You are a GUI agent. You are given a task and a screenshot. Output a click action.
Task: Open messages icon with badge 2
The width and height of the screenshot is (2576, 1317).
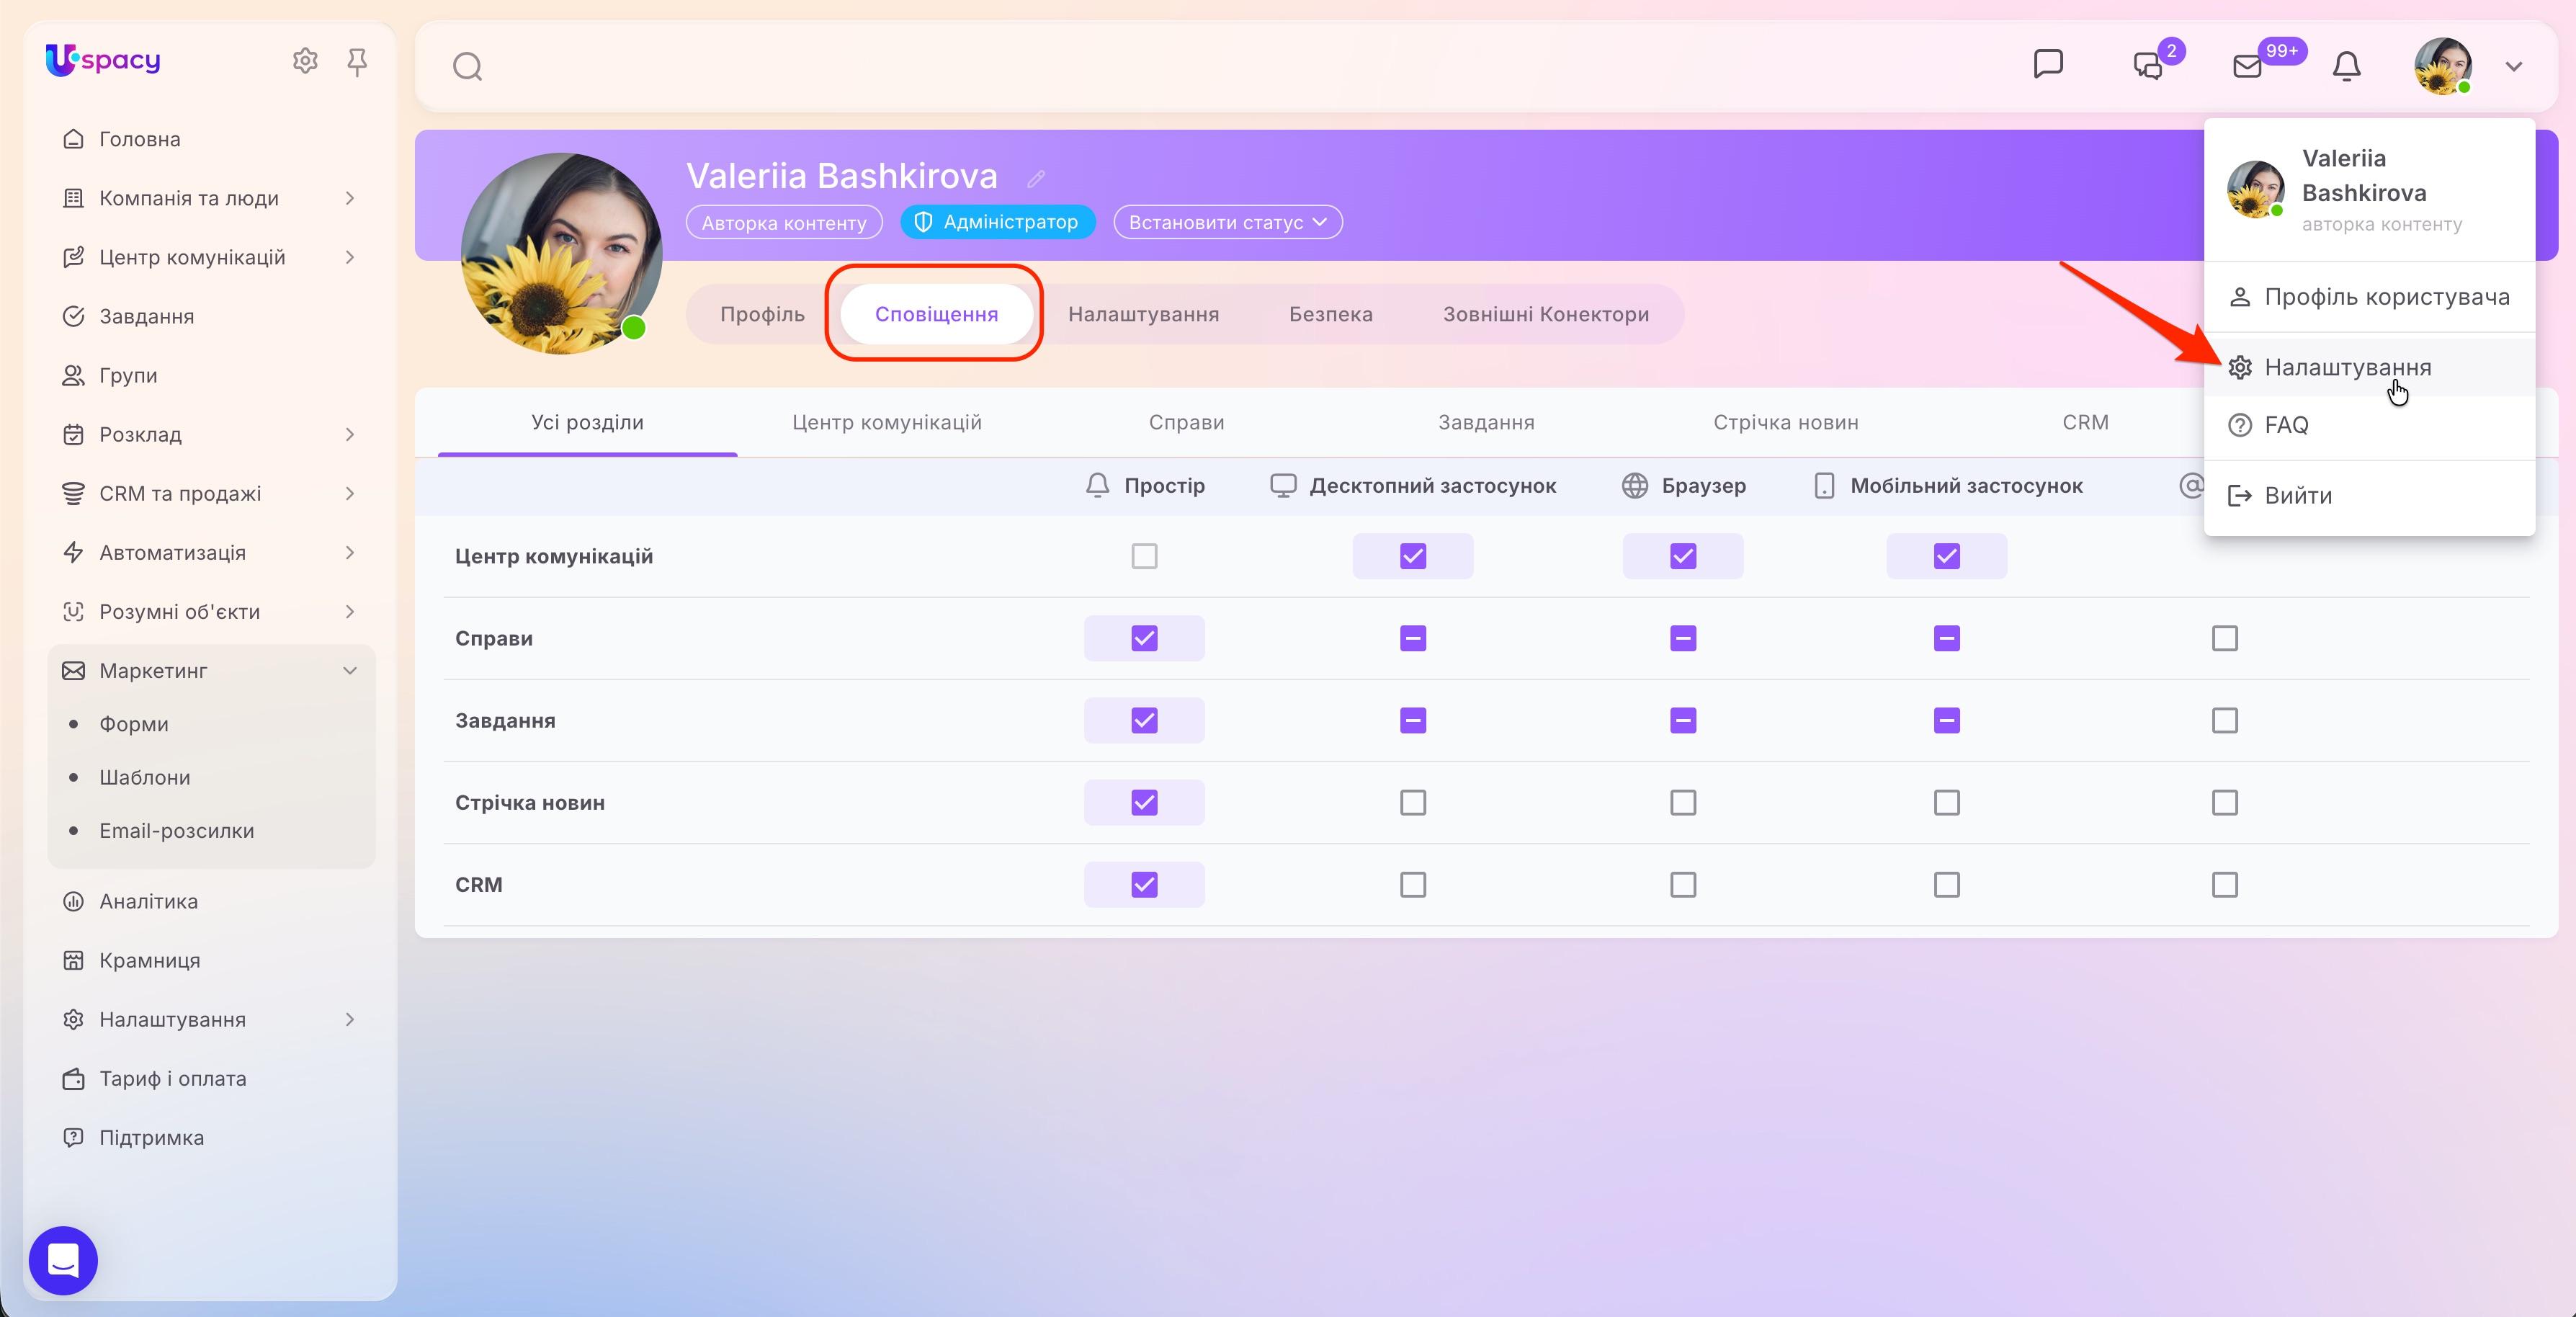2148,66
